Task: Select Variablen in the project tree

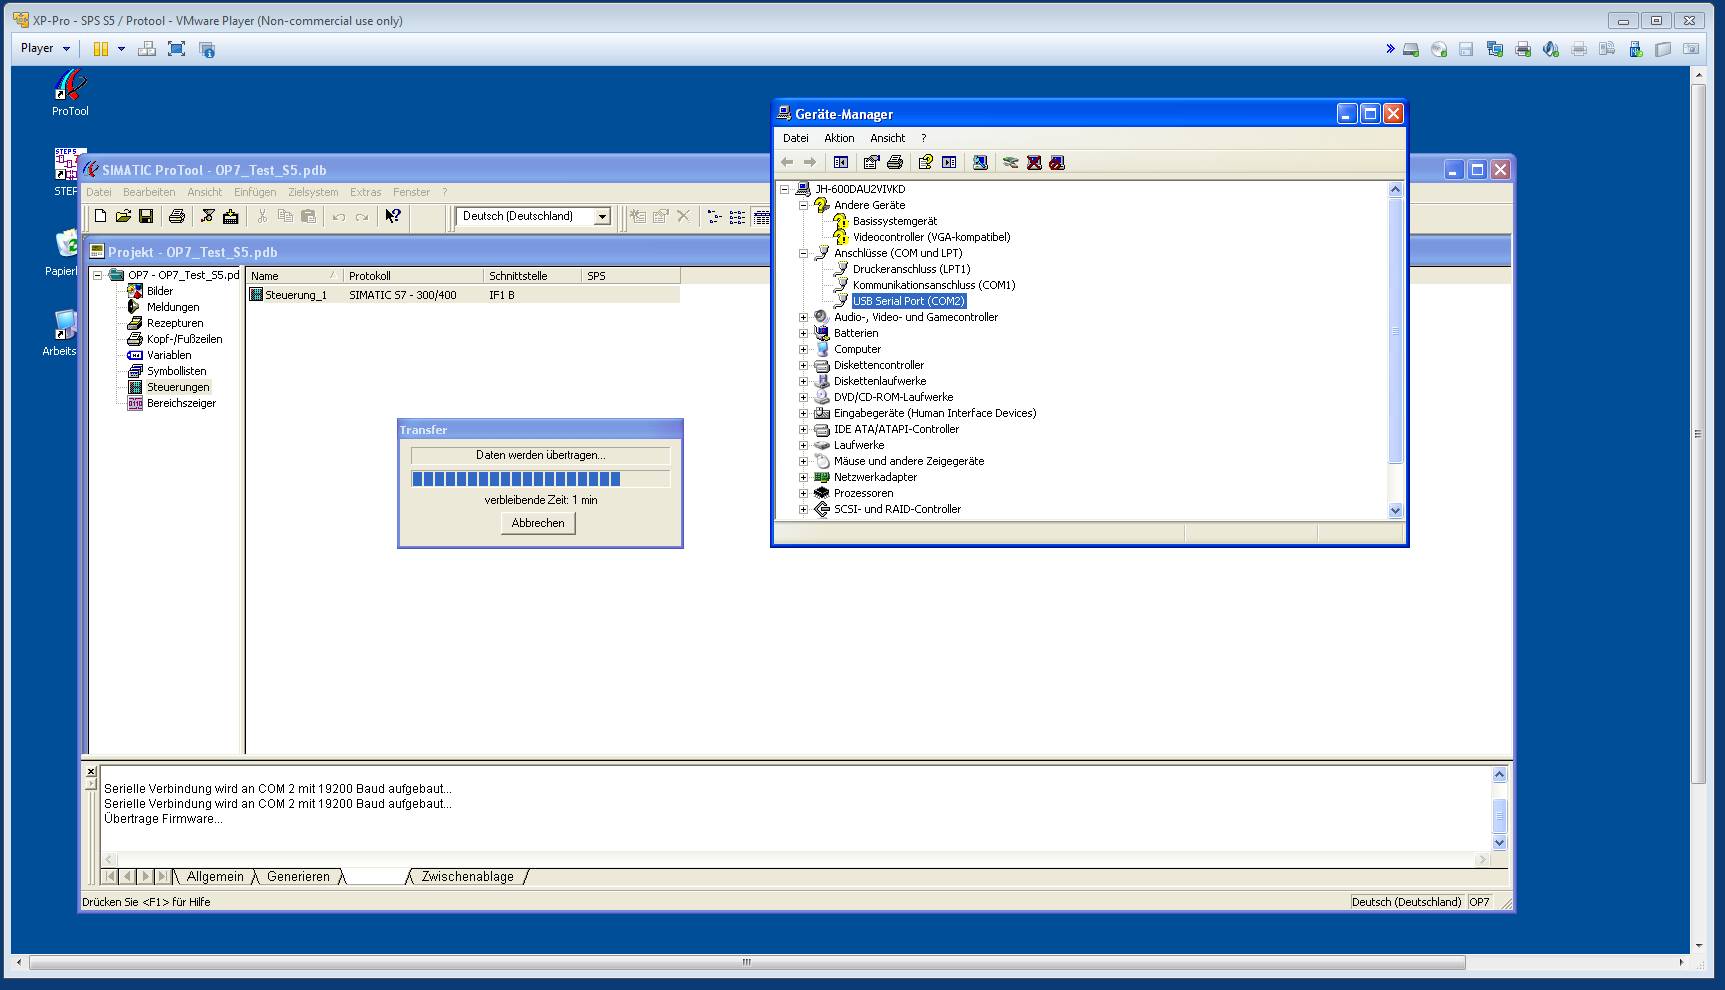Action: tap(168, 355)
